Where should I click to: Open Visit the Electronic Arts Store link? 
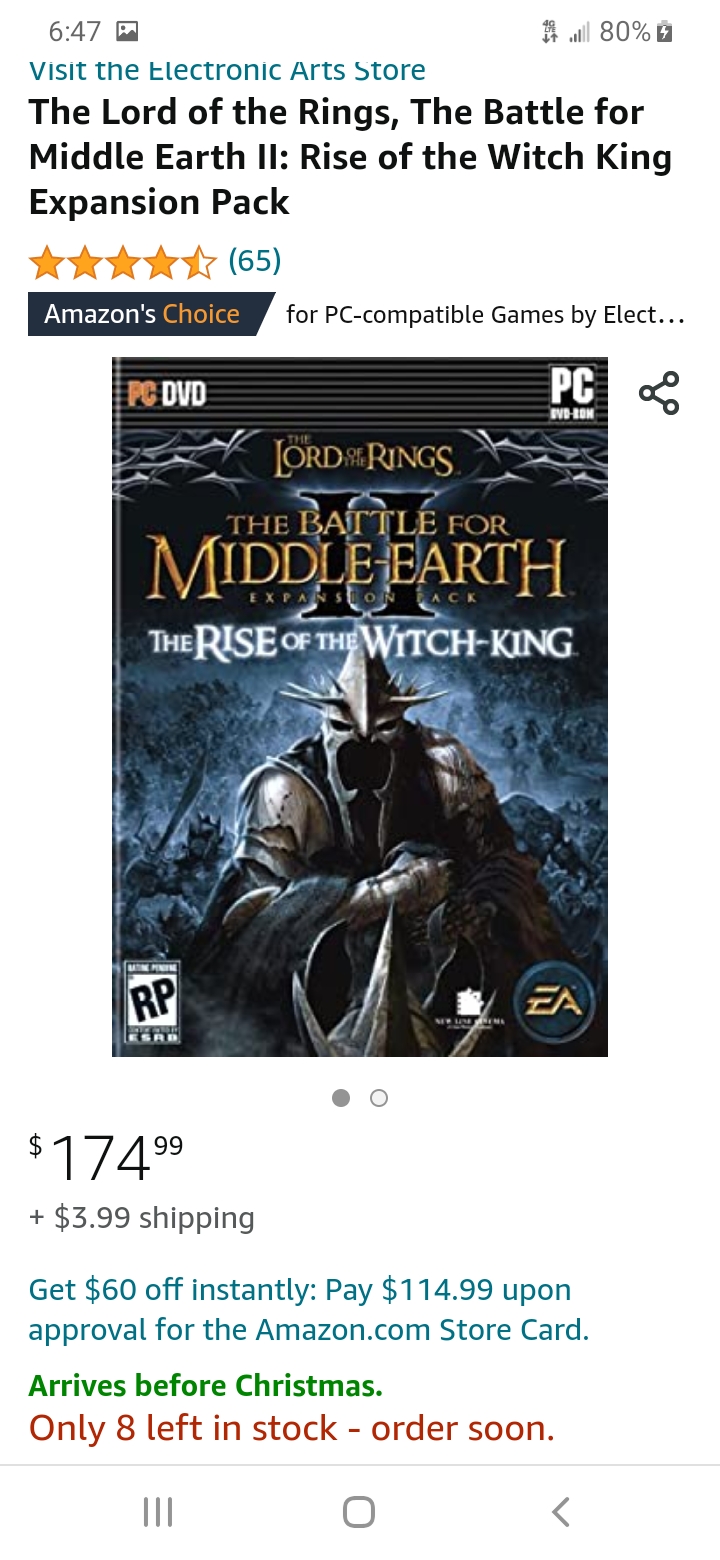227,71
